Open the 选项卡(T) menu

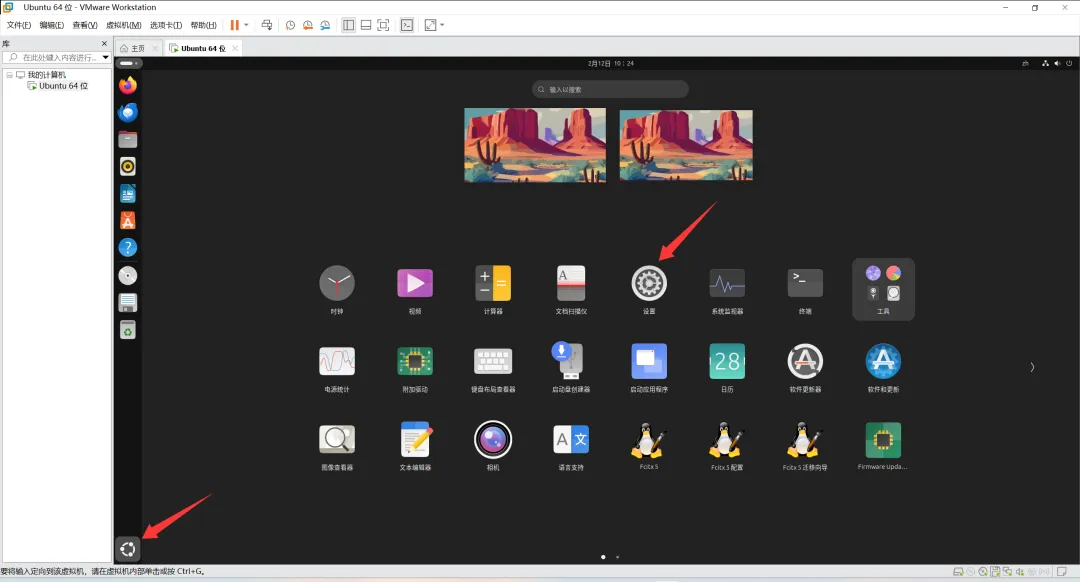tap(166, 25)
